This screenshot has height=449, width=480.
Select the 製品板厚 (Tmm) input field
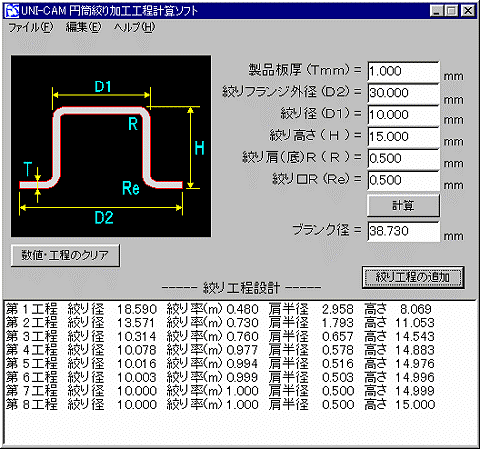point(403,71)
